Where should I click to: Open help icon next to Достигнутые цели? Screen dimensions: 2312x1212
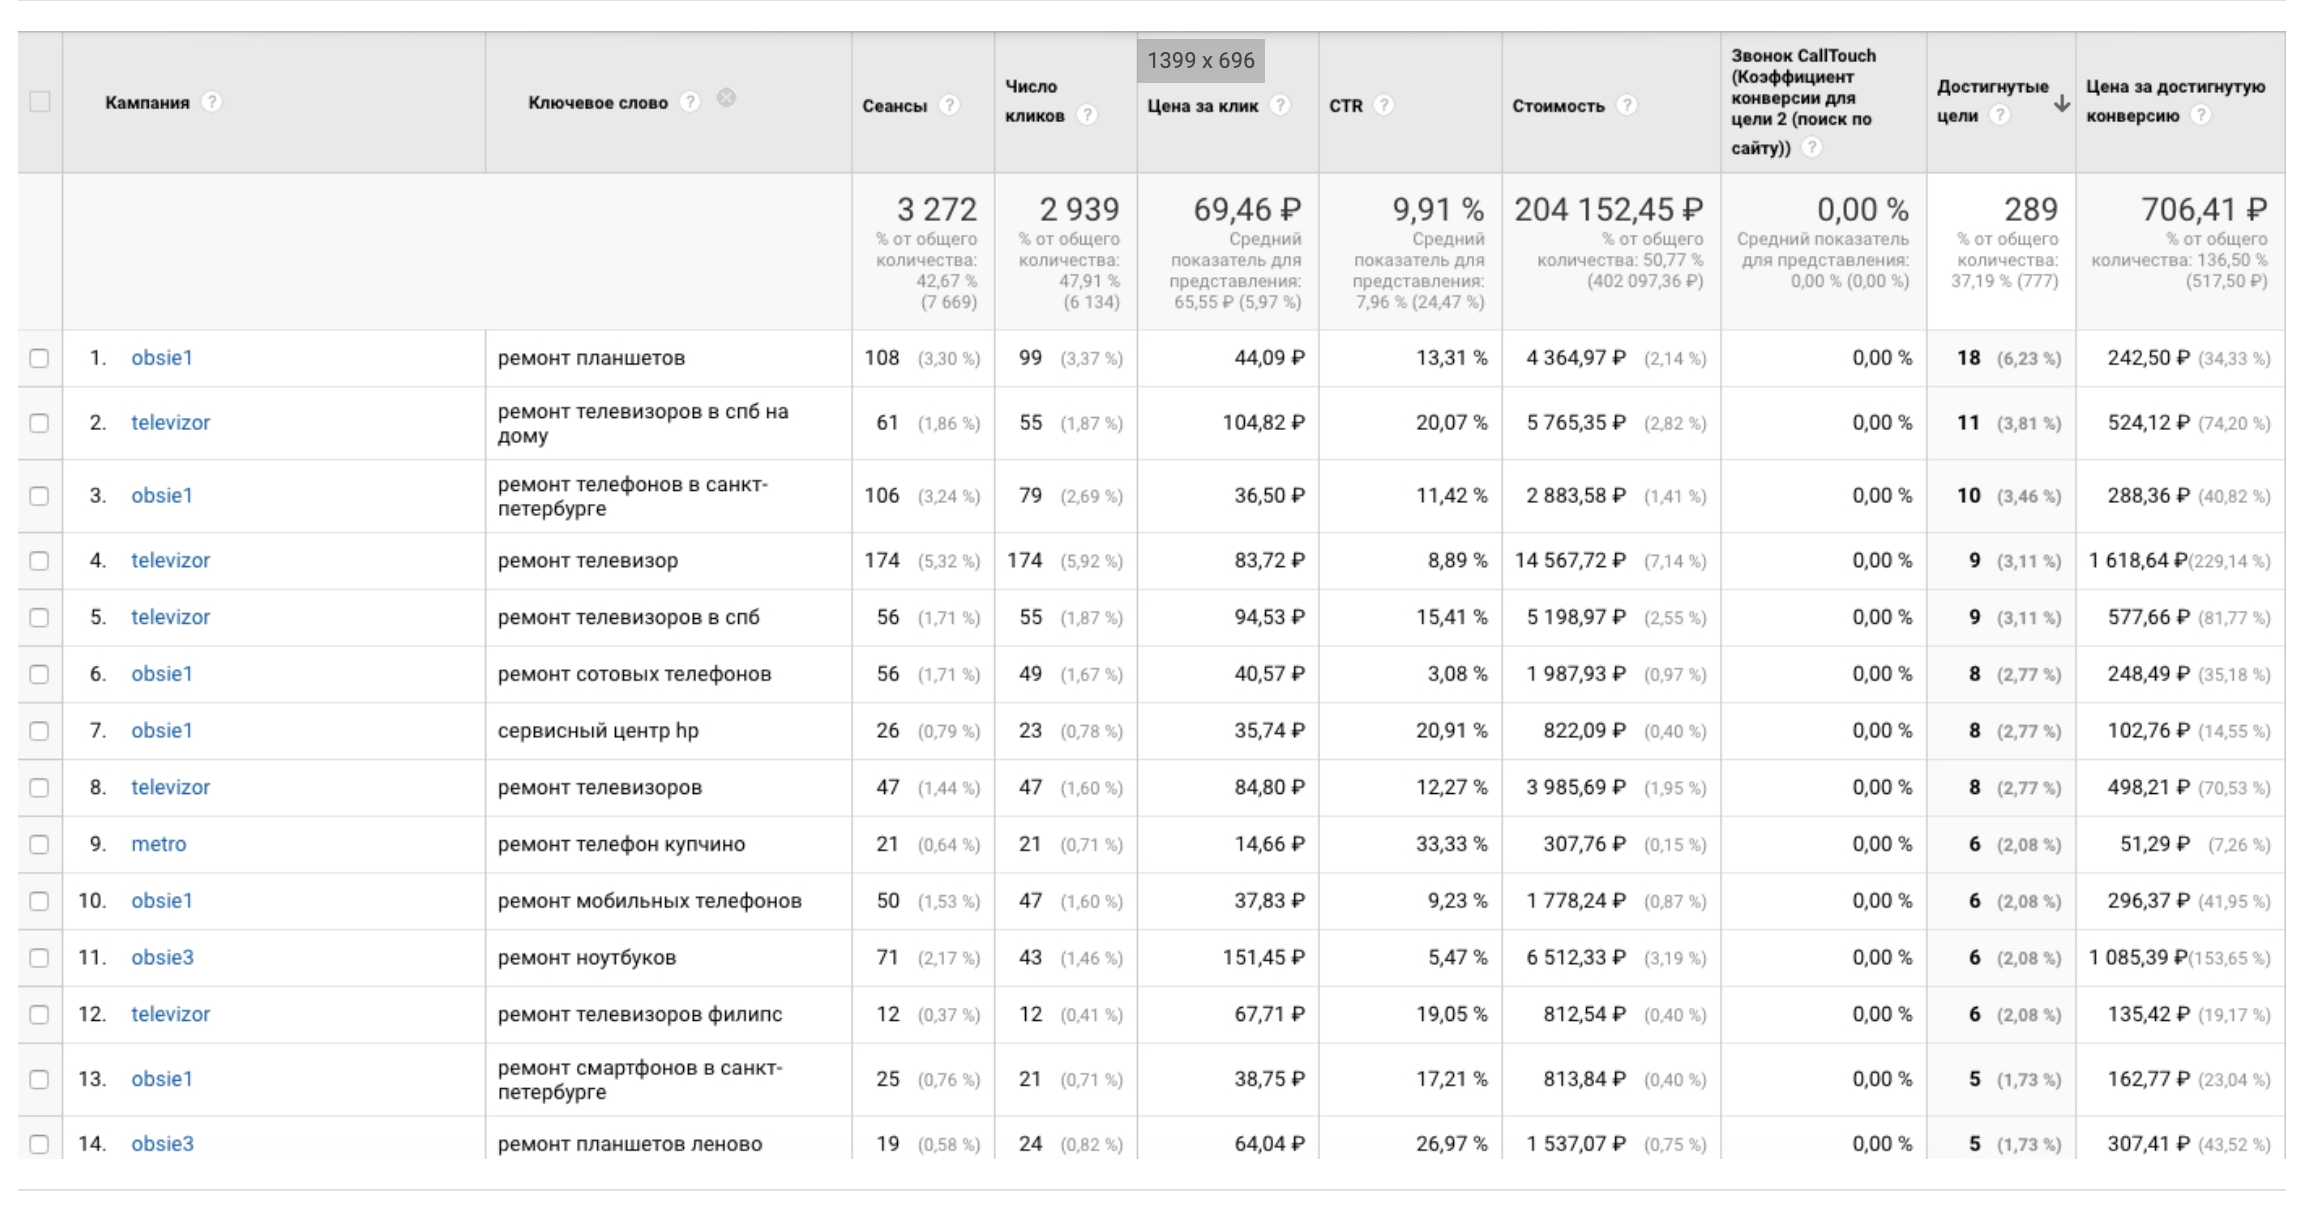[1999, 115]
